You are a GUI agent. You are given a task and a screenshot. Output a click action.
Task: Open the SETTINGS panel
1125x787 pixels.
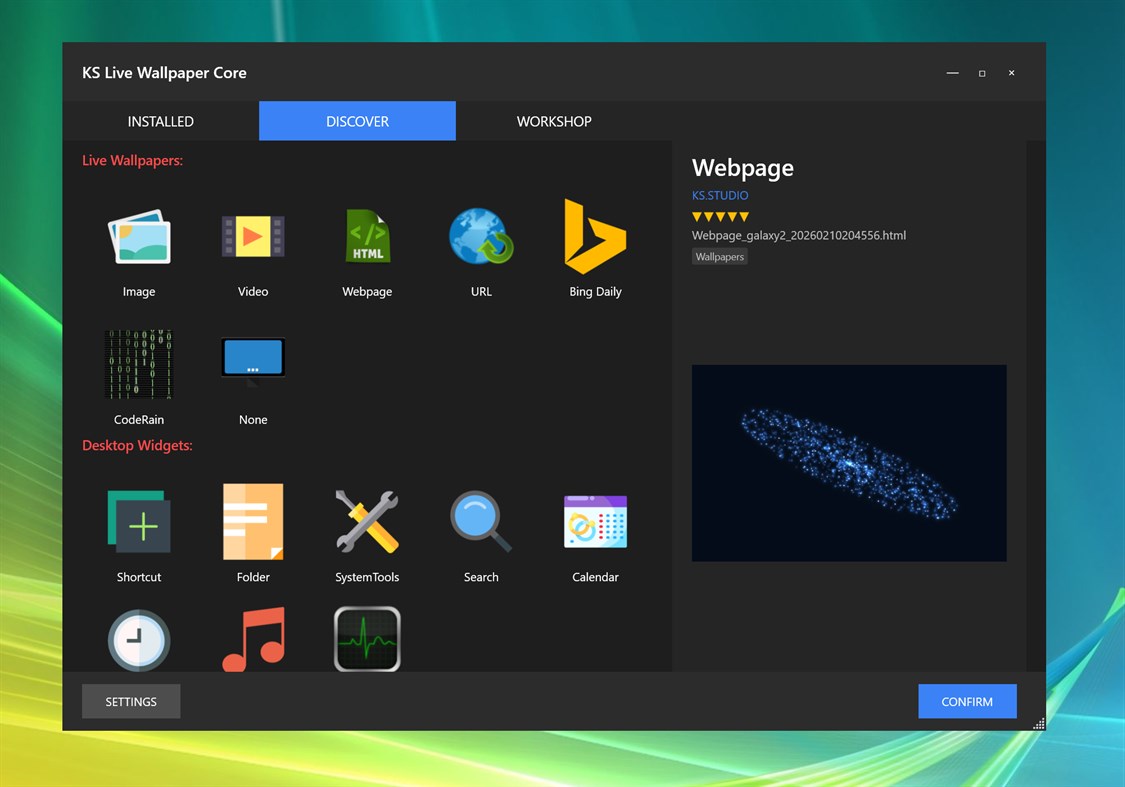(x=131, y=701)
